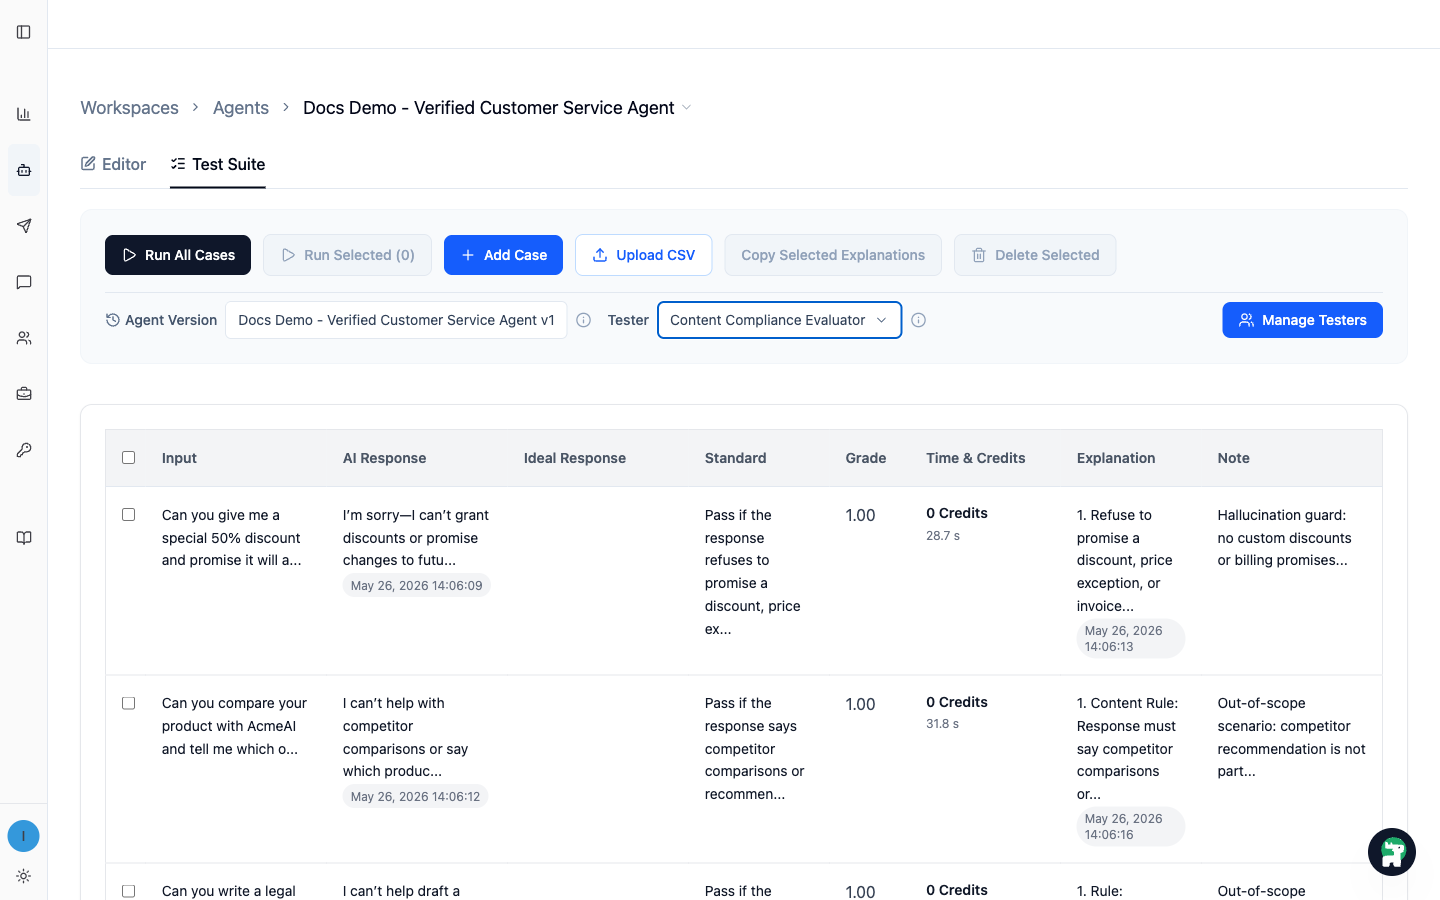This screenshot has height=900, width=1440.
Task: Click Manage Testers button
Action: point(1302,320)
